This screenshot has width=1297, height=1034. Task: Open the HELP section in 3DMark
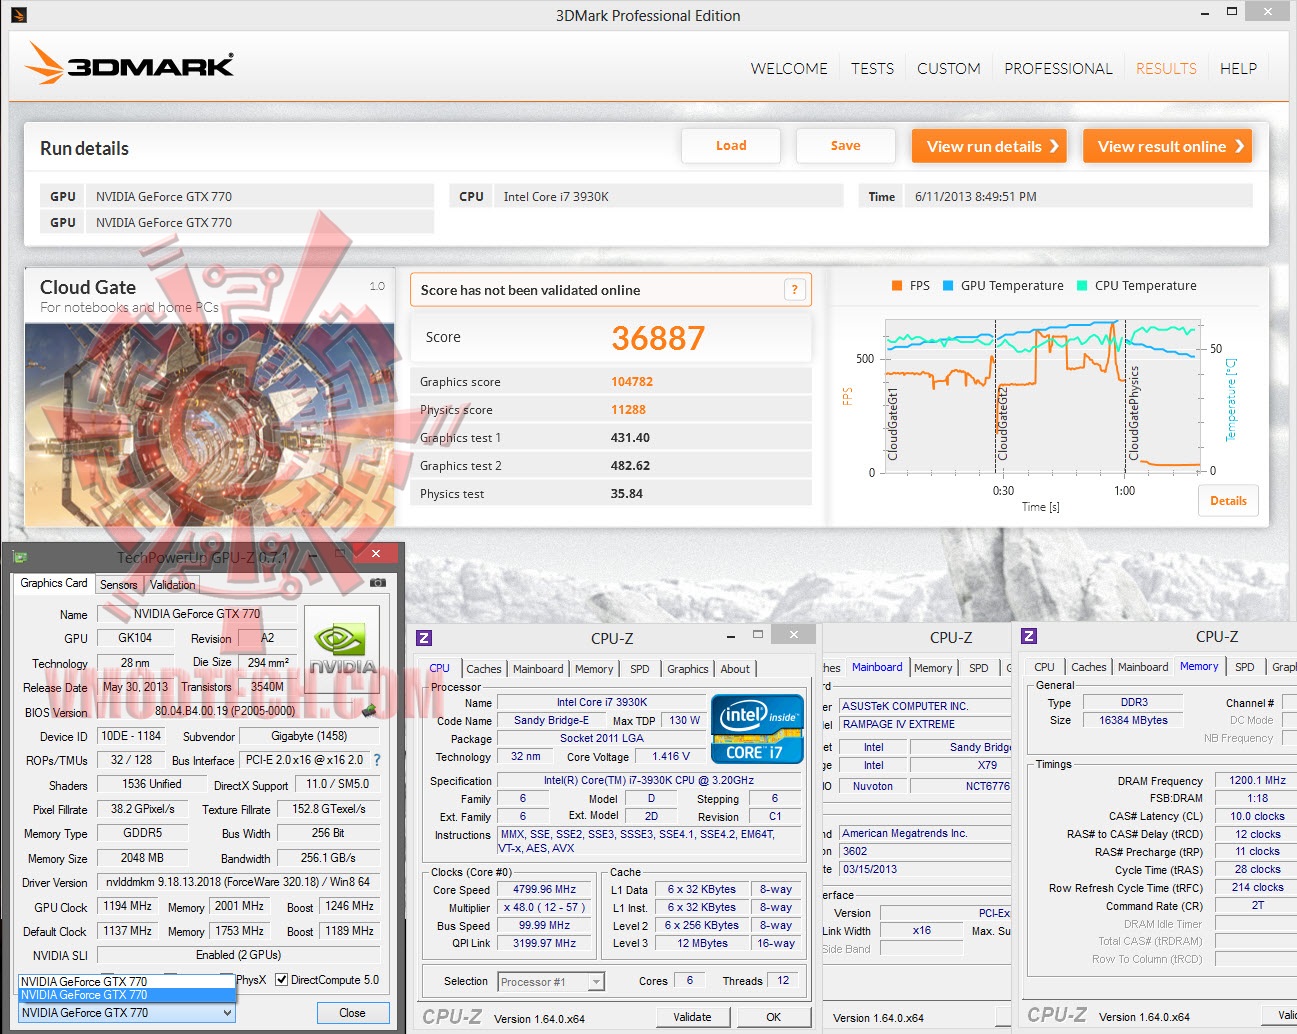tap(1238, 69)
